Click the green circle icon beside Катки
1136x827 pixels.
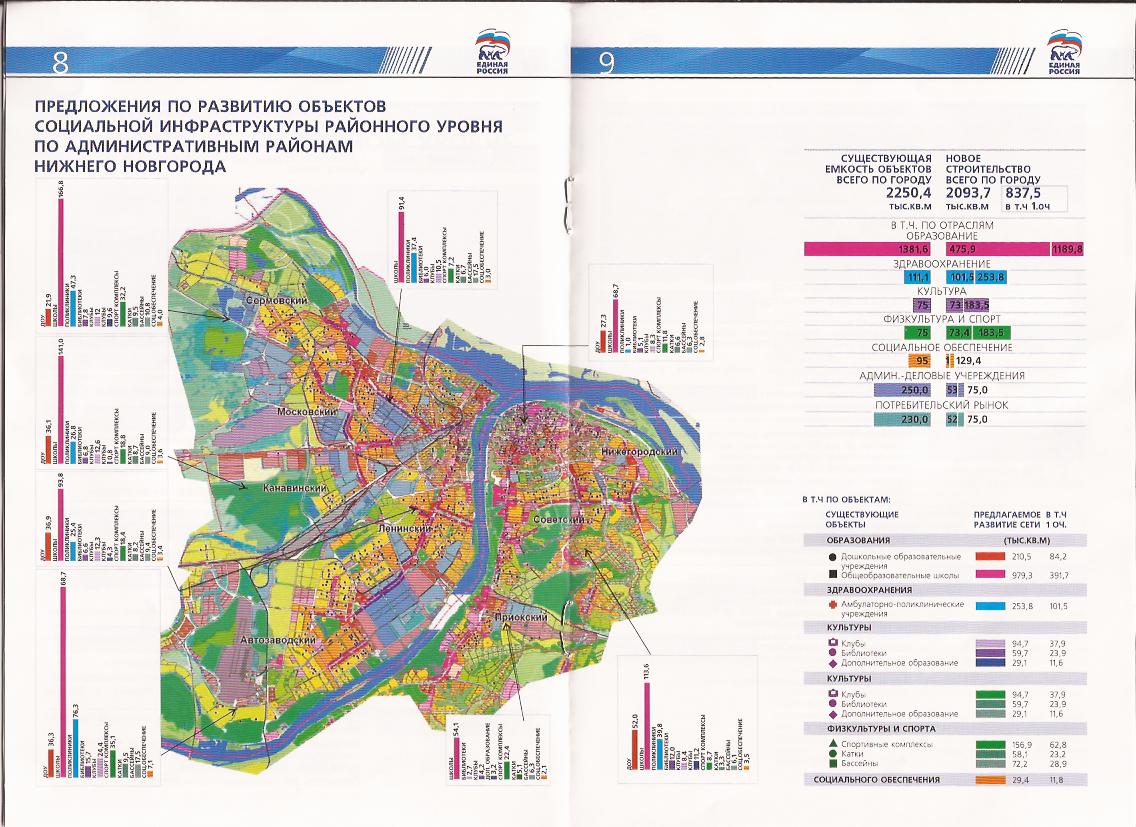(833, 754)
